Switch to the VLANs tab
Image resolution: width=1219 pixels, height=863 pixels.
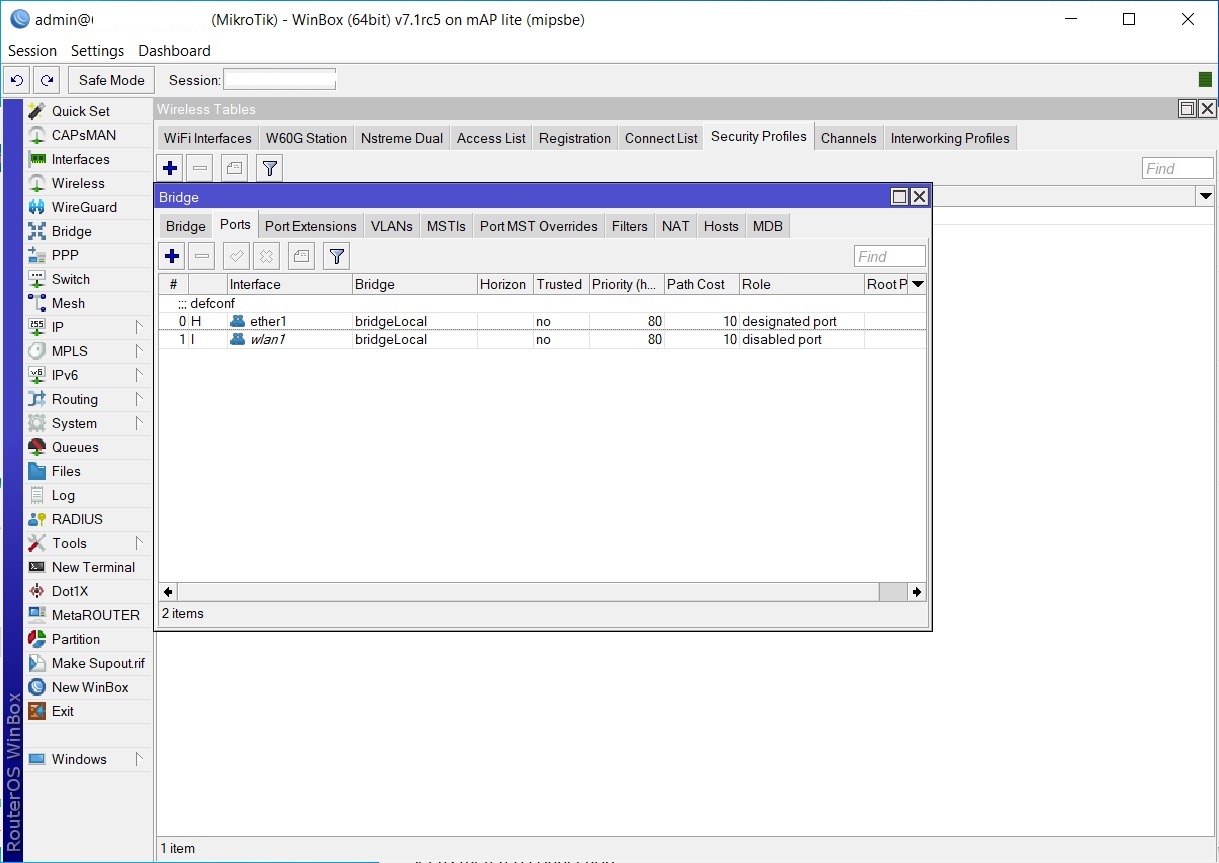[391, 226]
